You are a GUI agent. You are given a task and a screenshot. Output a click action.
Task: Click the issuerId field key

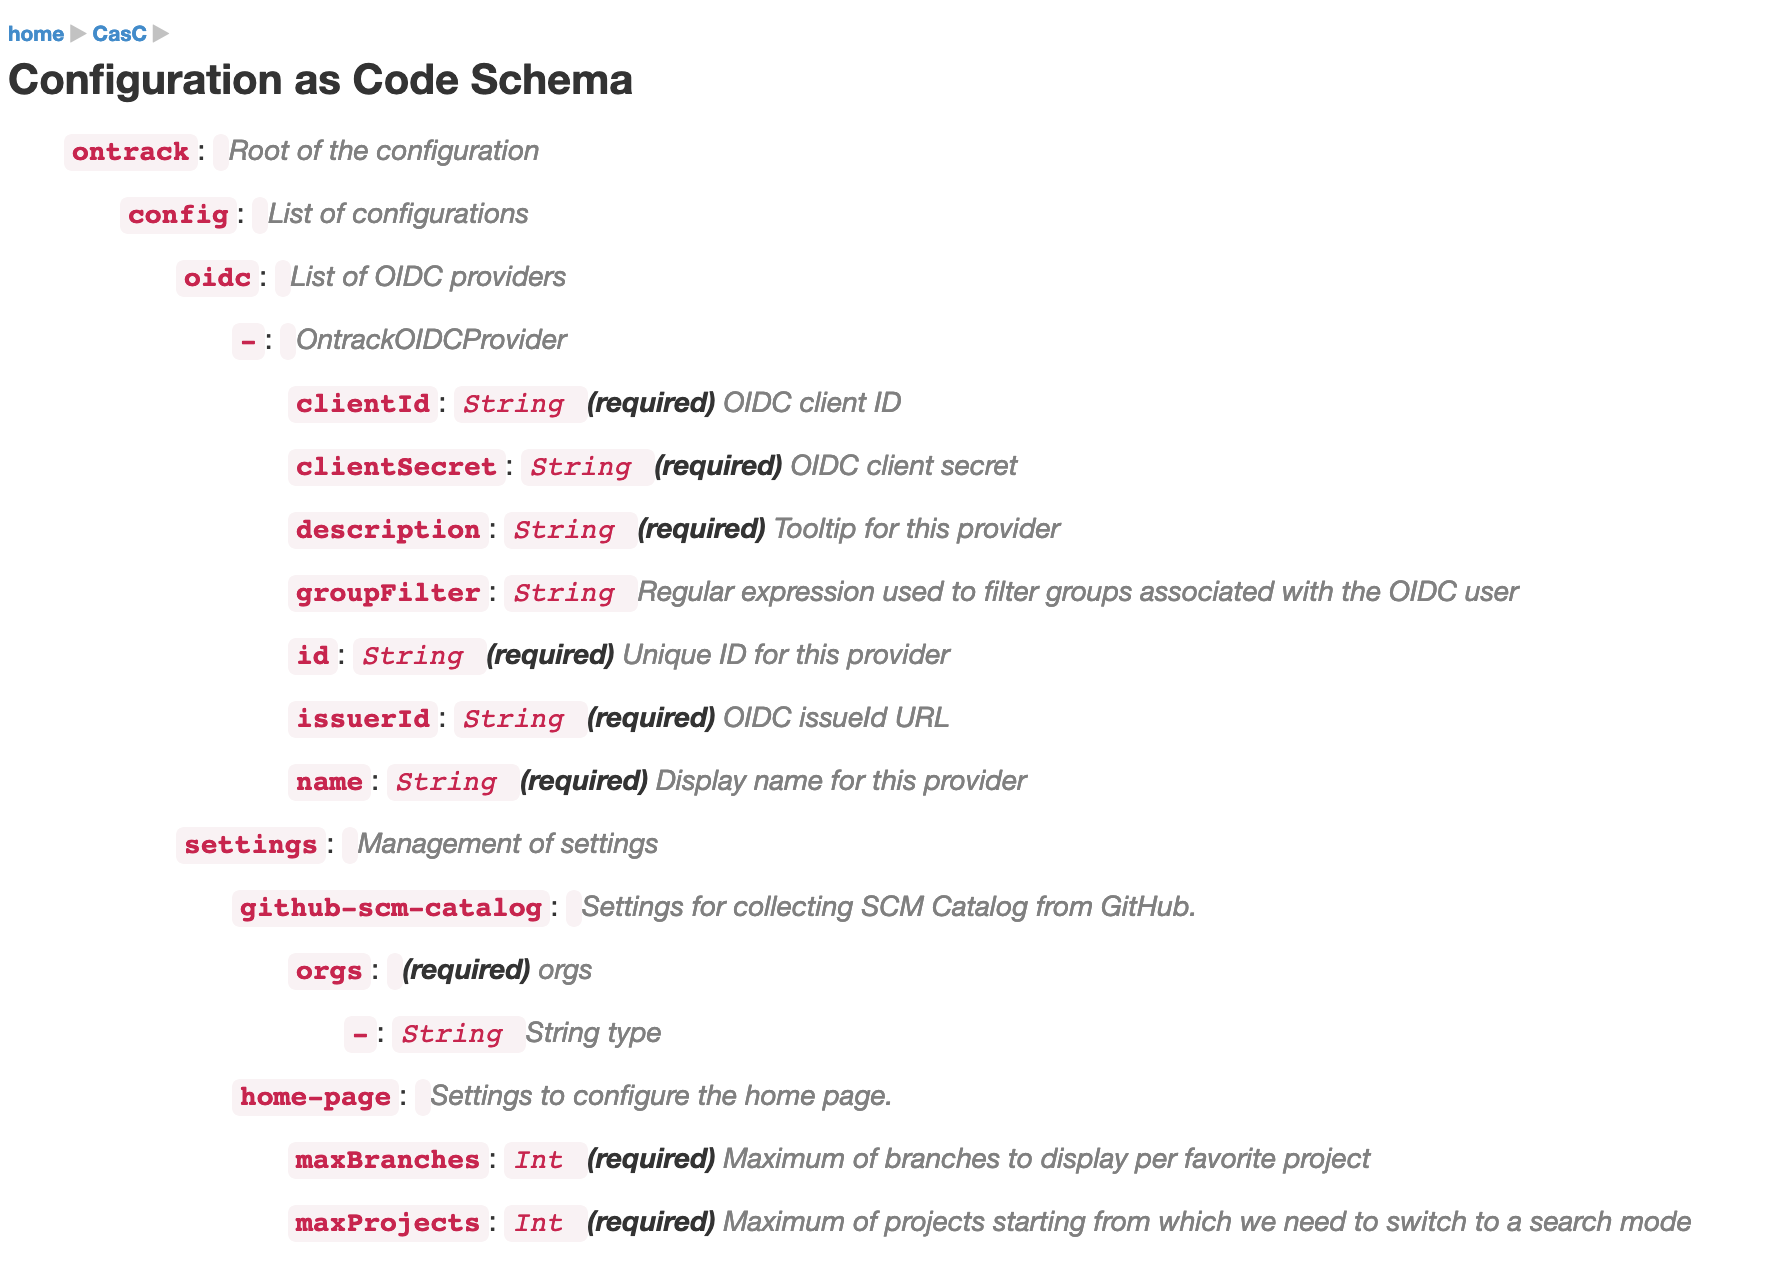click(363, 719)
